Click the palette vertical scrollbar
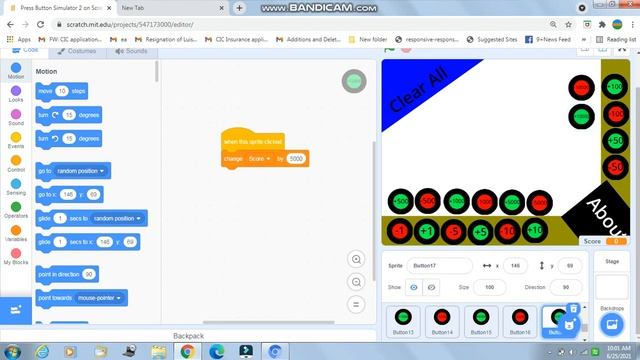The width and height of the screenshot is (640, 360). [156, 71]
